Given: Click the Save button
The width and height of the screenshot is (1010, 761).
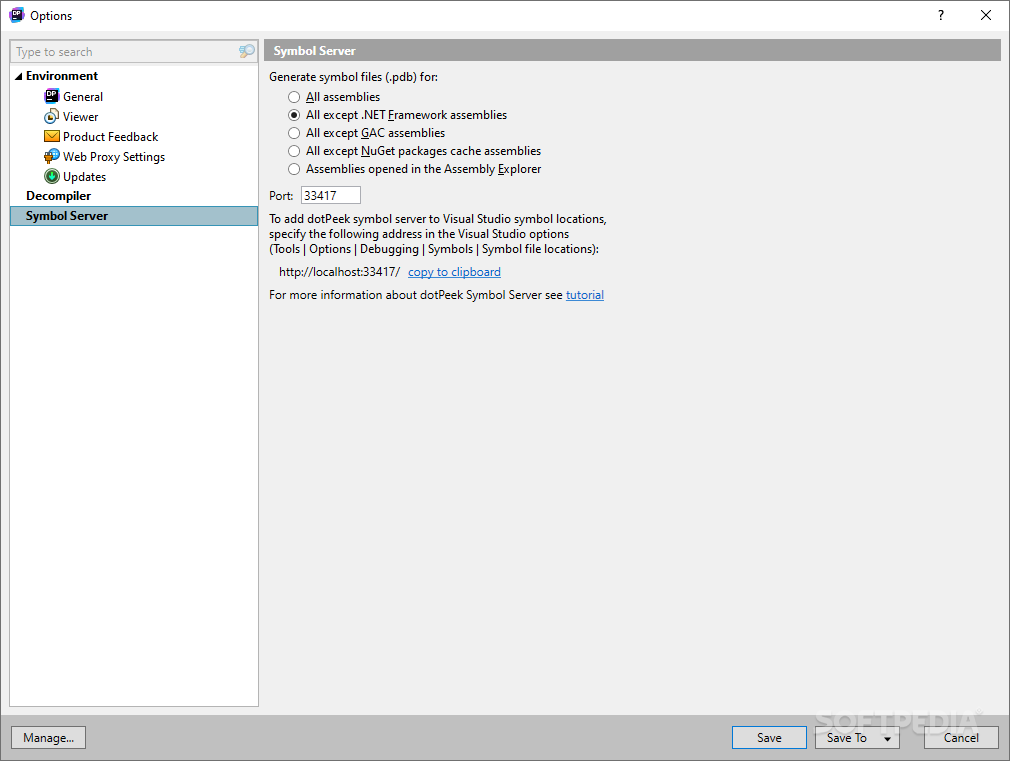Looking at the screenshot, I should [x=769, y=738].
